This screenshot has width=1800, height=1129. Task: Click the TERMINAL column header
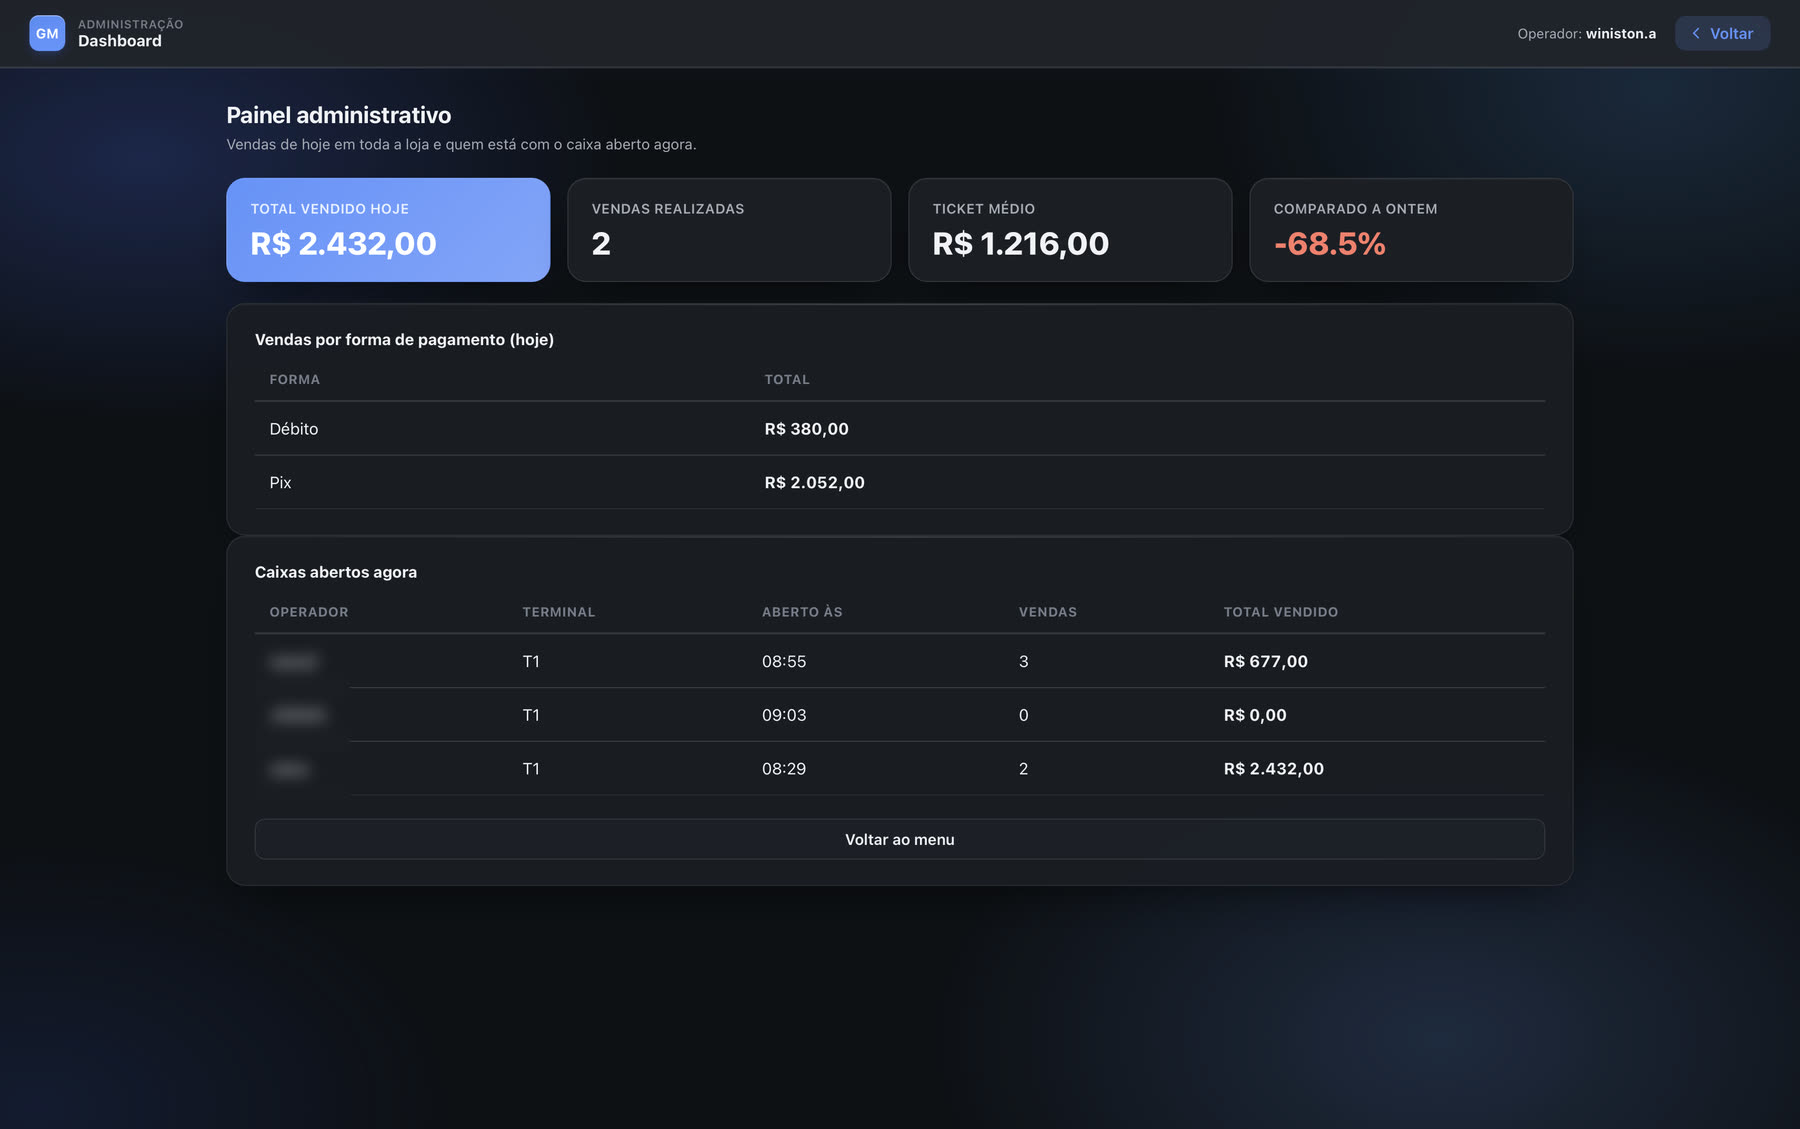tap(558, 612)
